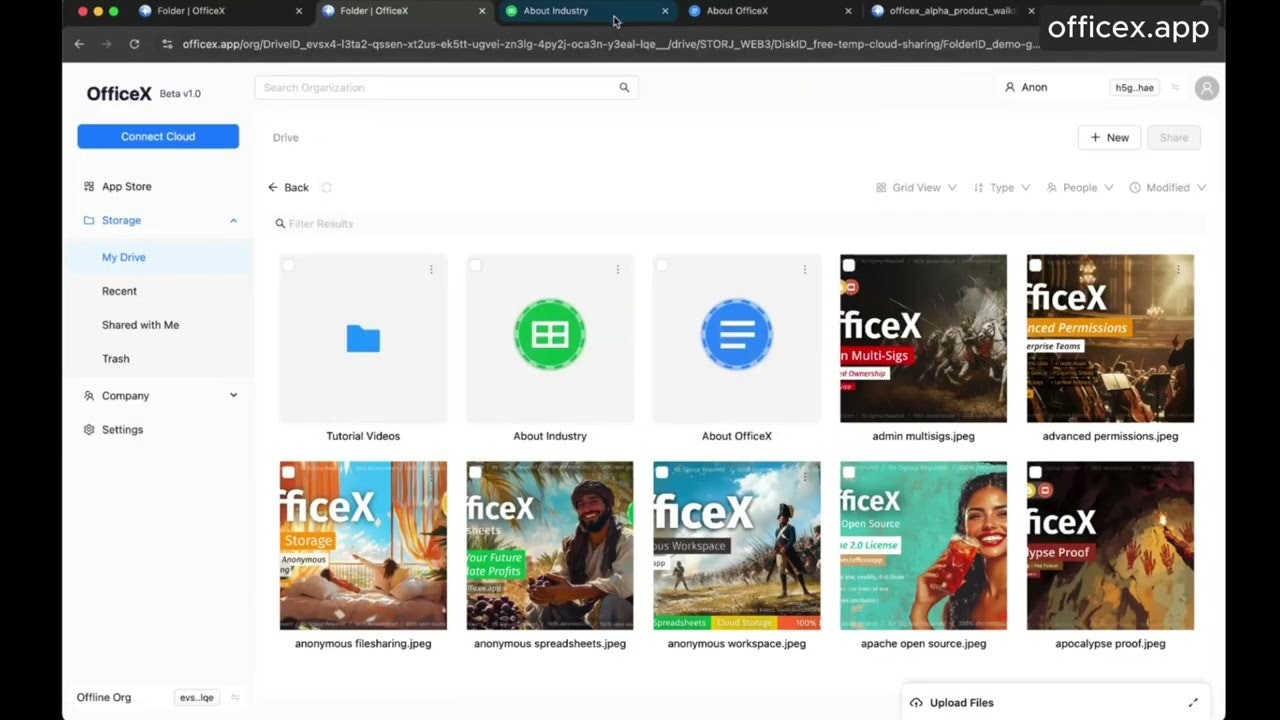
Task: Expand the Company section in the sidebar
Action: [125, 395]
